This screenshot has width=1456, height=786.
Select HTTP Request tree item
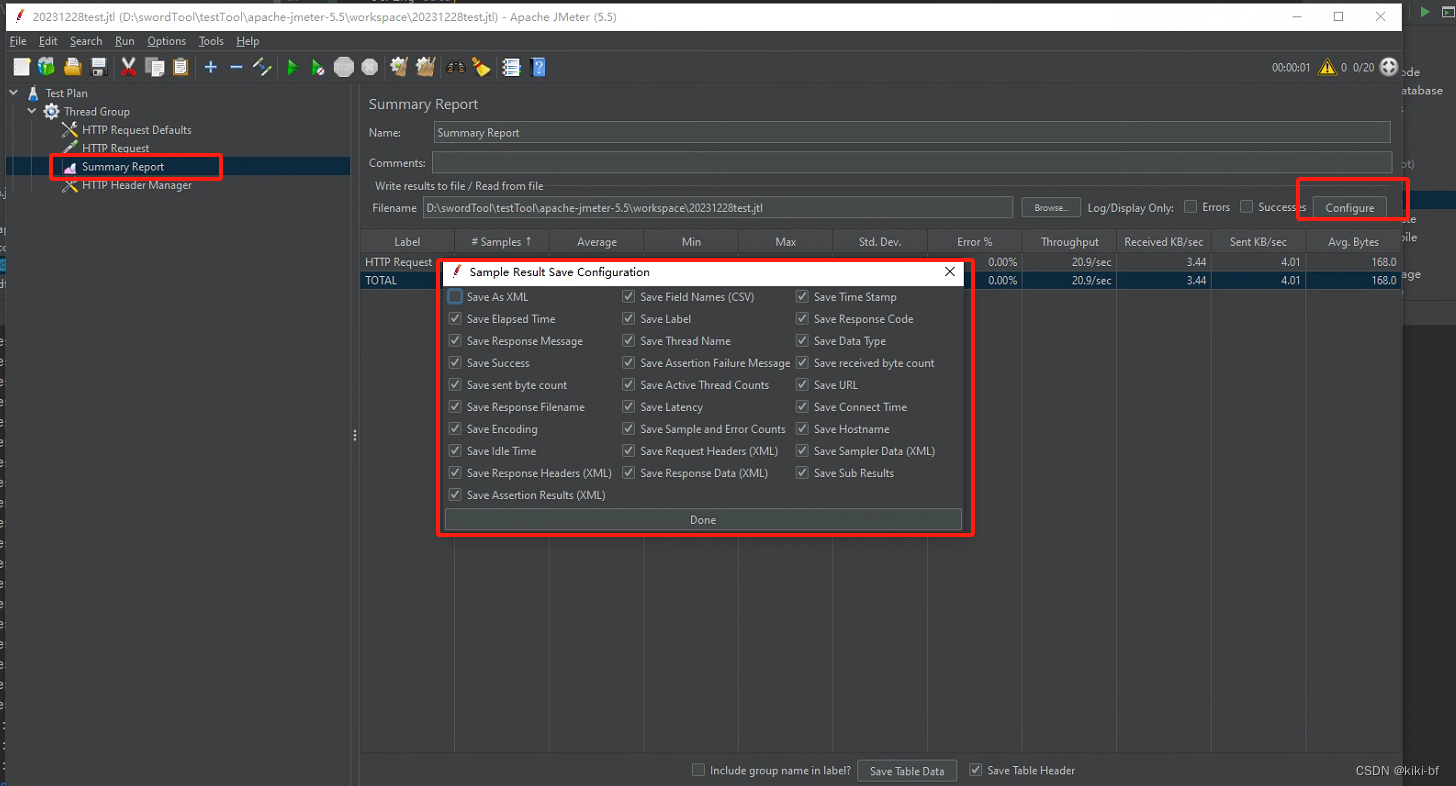pos(115,148)
